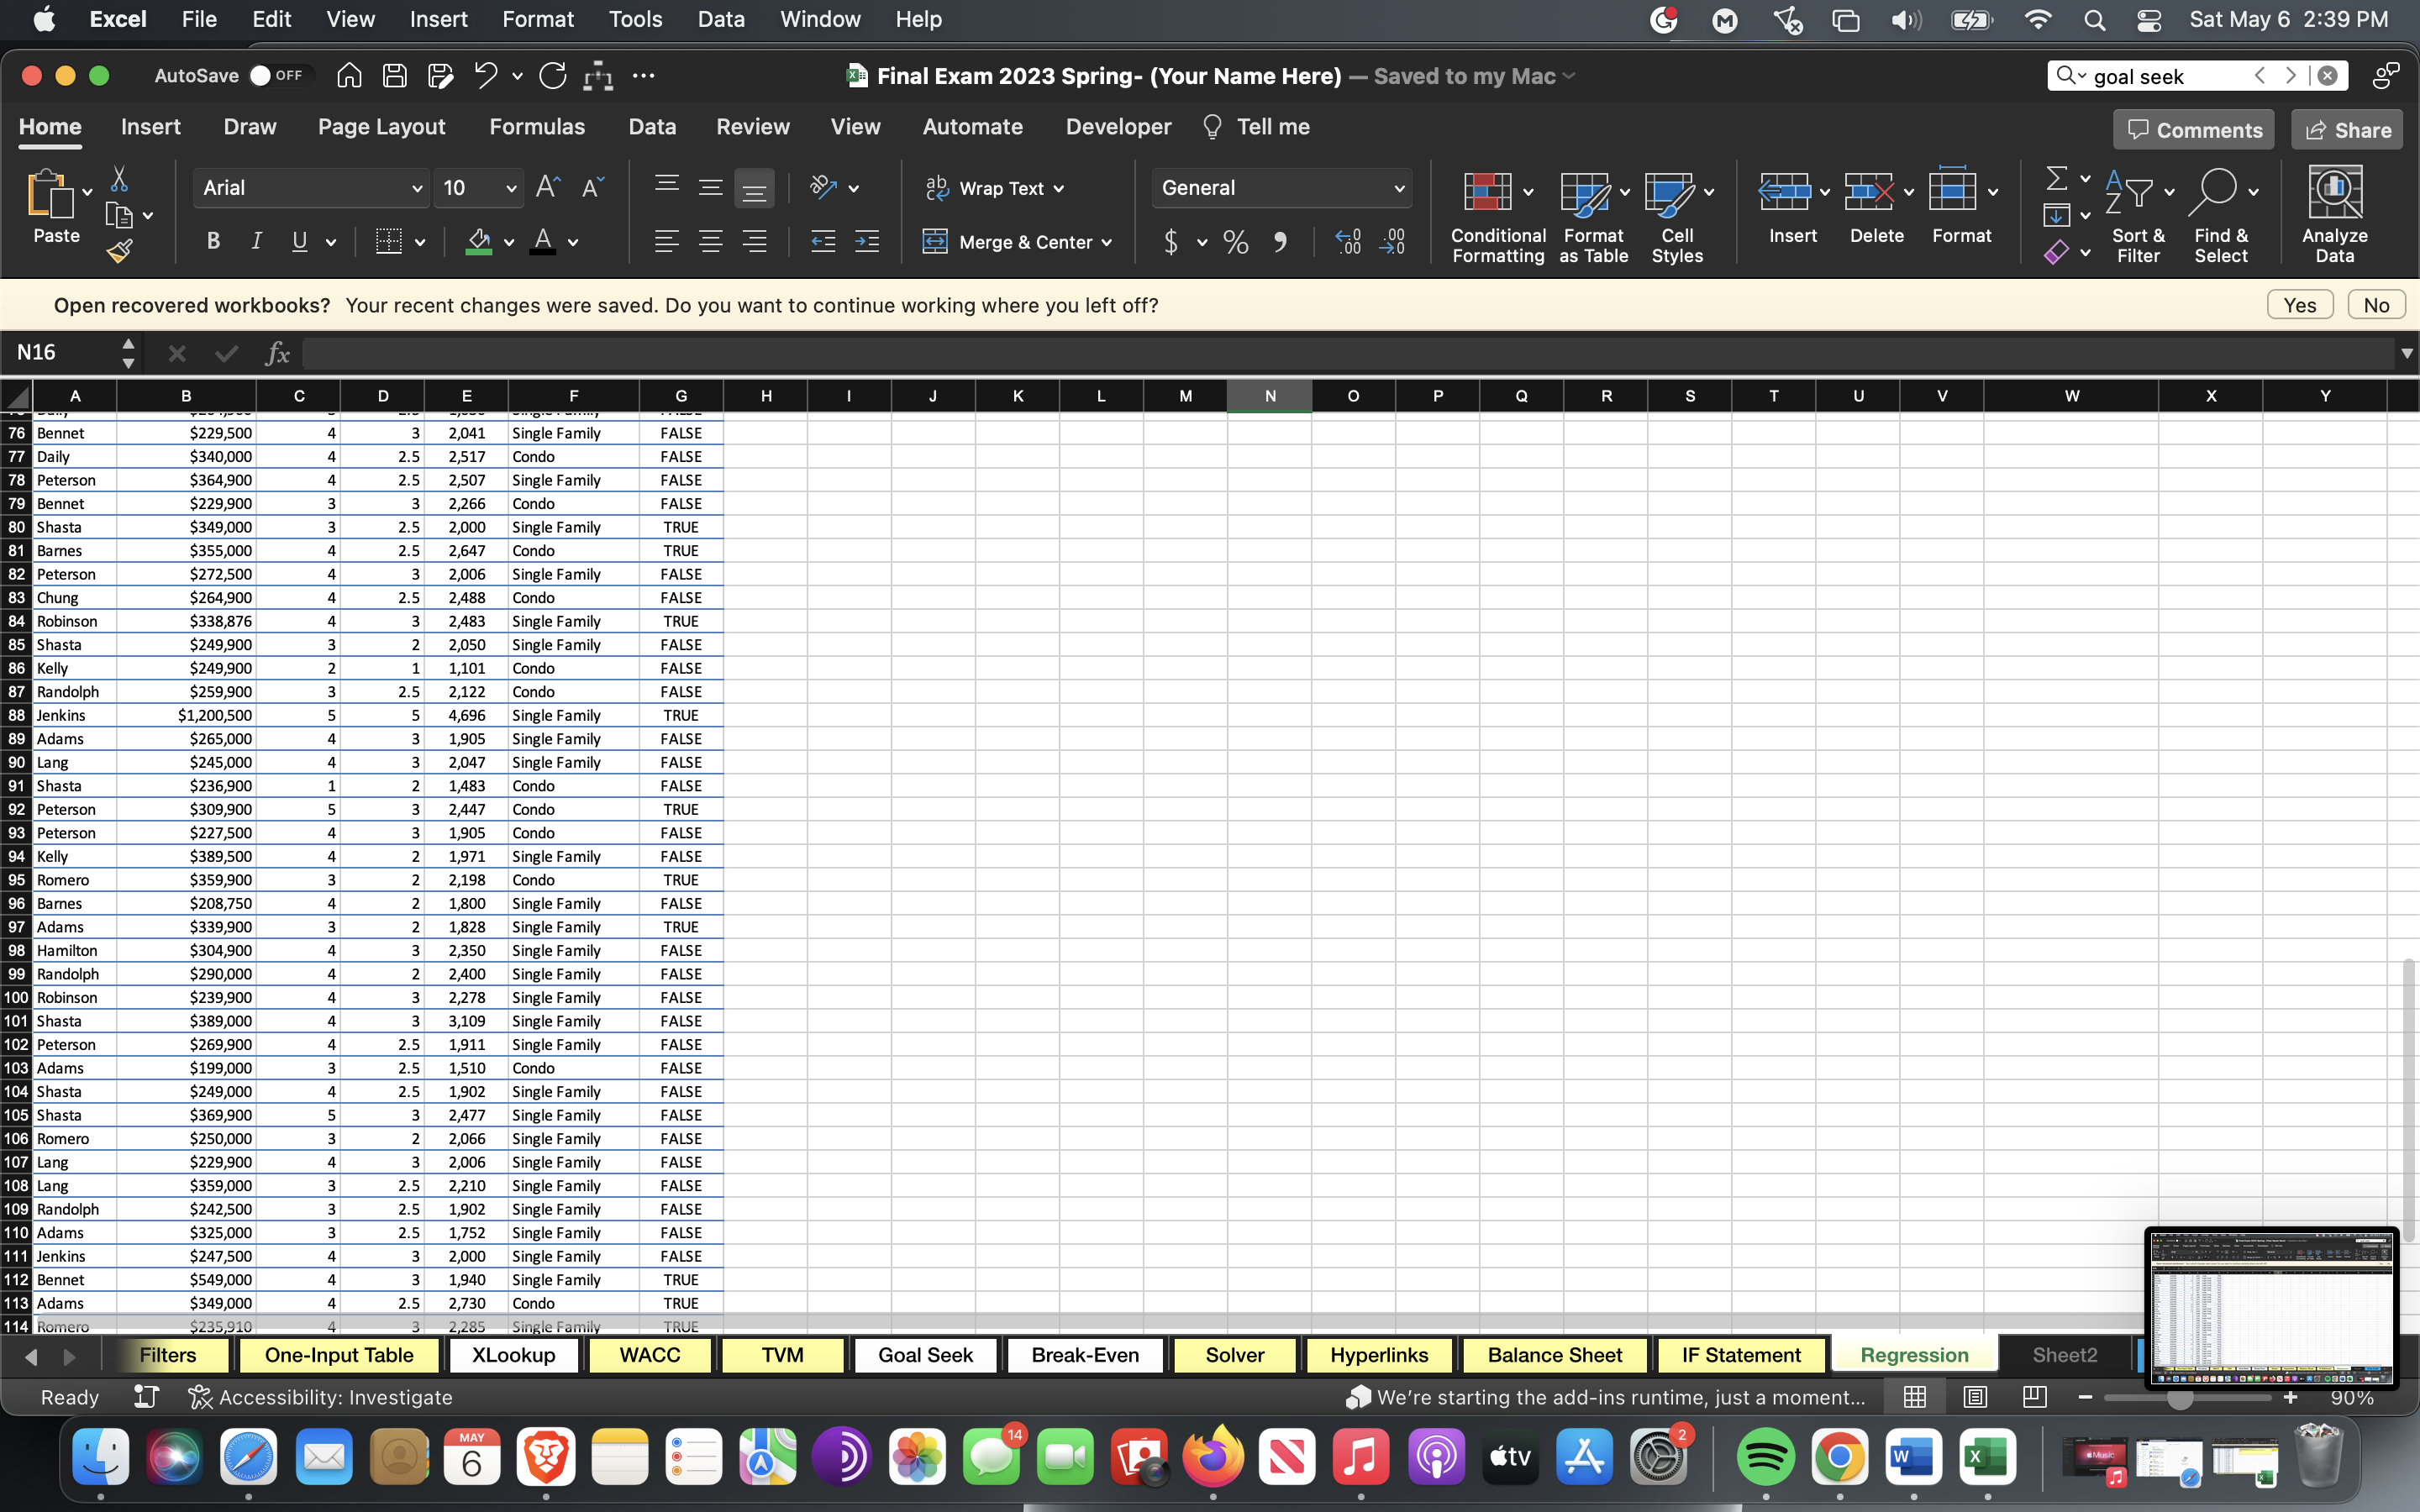Click the Format Painter brush icon
The image size is (2420, 1512).
click(x=119, y=251)
